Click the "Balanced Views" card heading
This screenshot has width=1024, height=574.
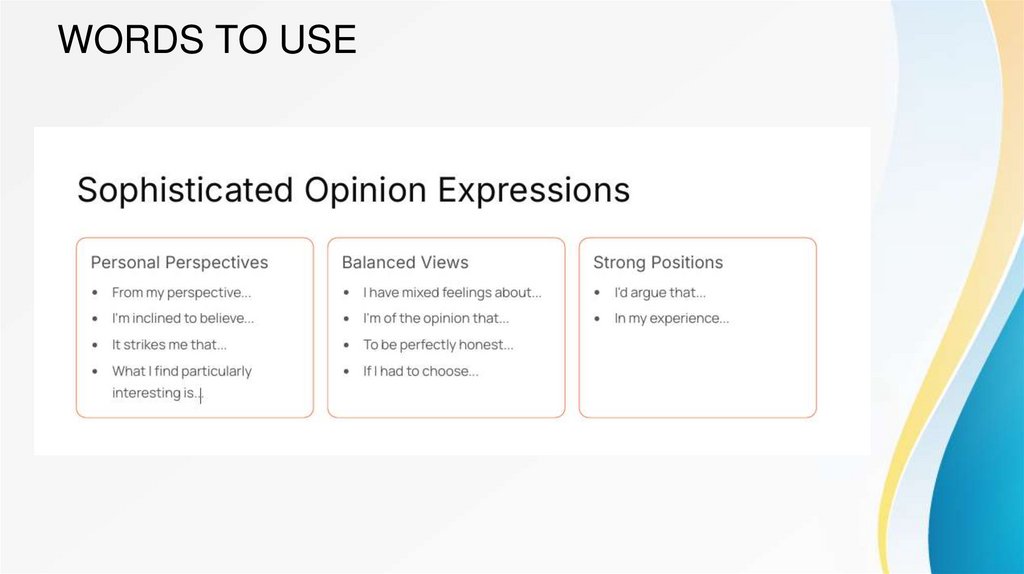(405, 262)
